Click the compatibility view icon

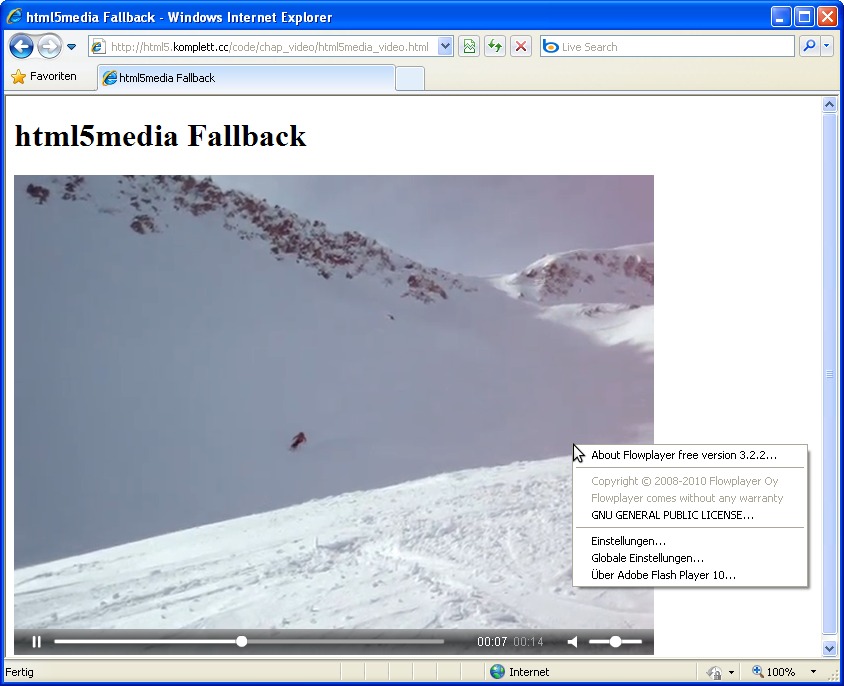click(x=468, y=46)
